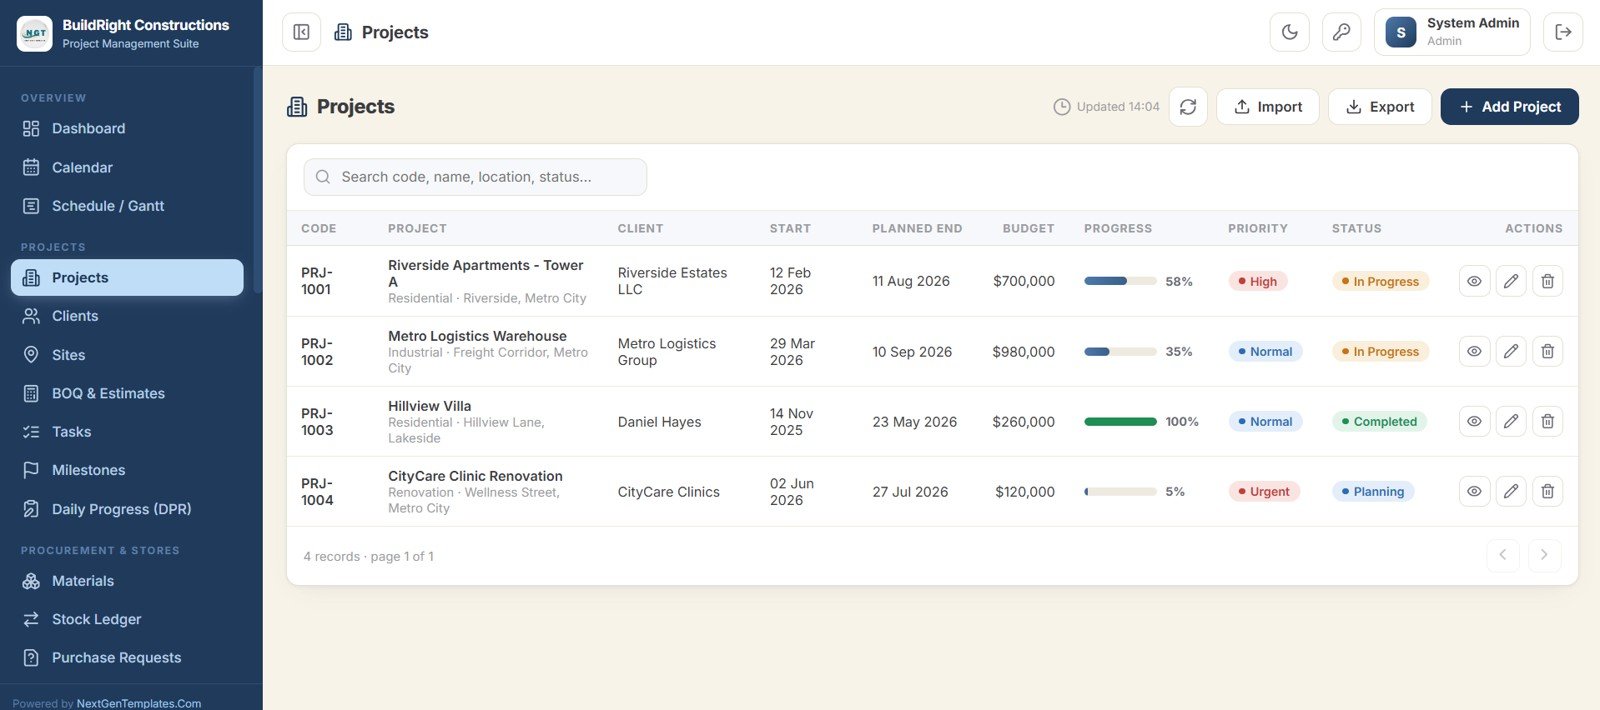Viewport: 1600px width, 710px height.
Task: Click the Updated 14:04 timestamp
Action: pos(1107,107)
